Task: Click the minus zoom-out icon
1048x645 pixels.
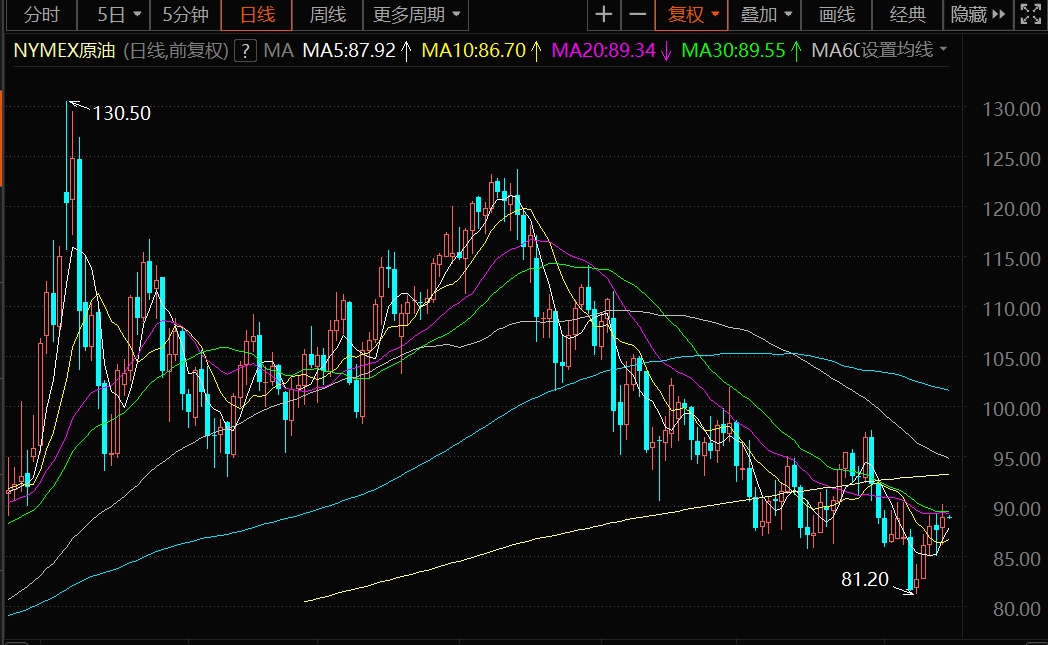Action: [x=636, y=15]
